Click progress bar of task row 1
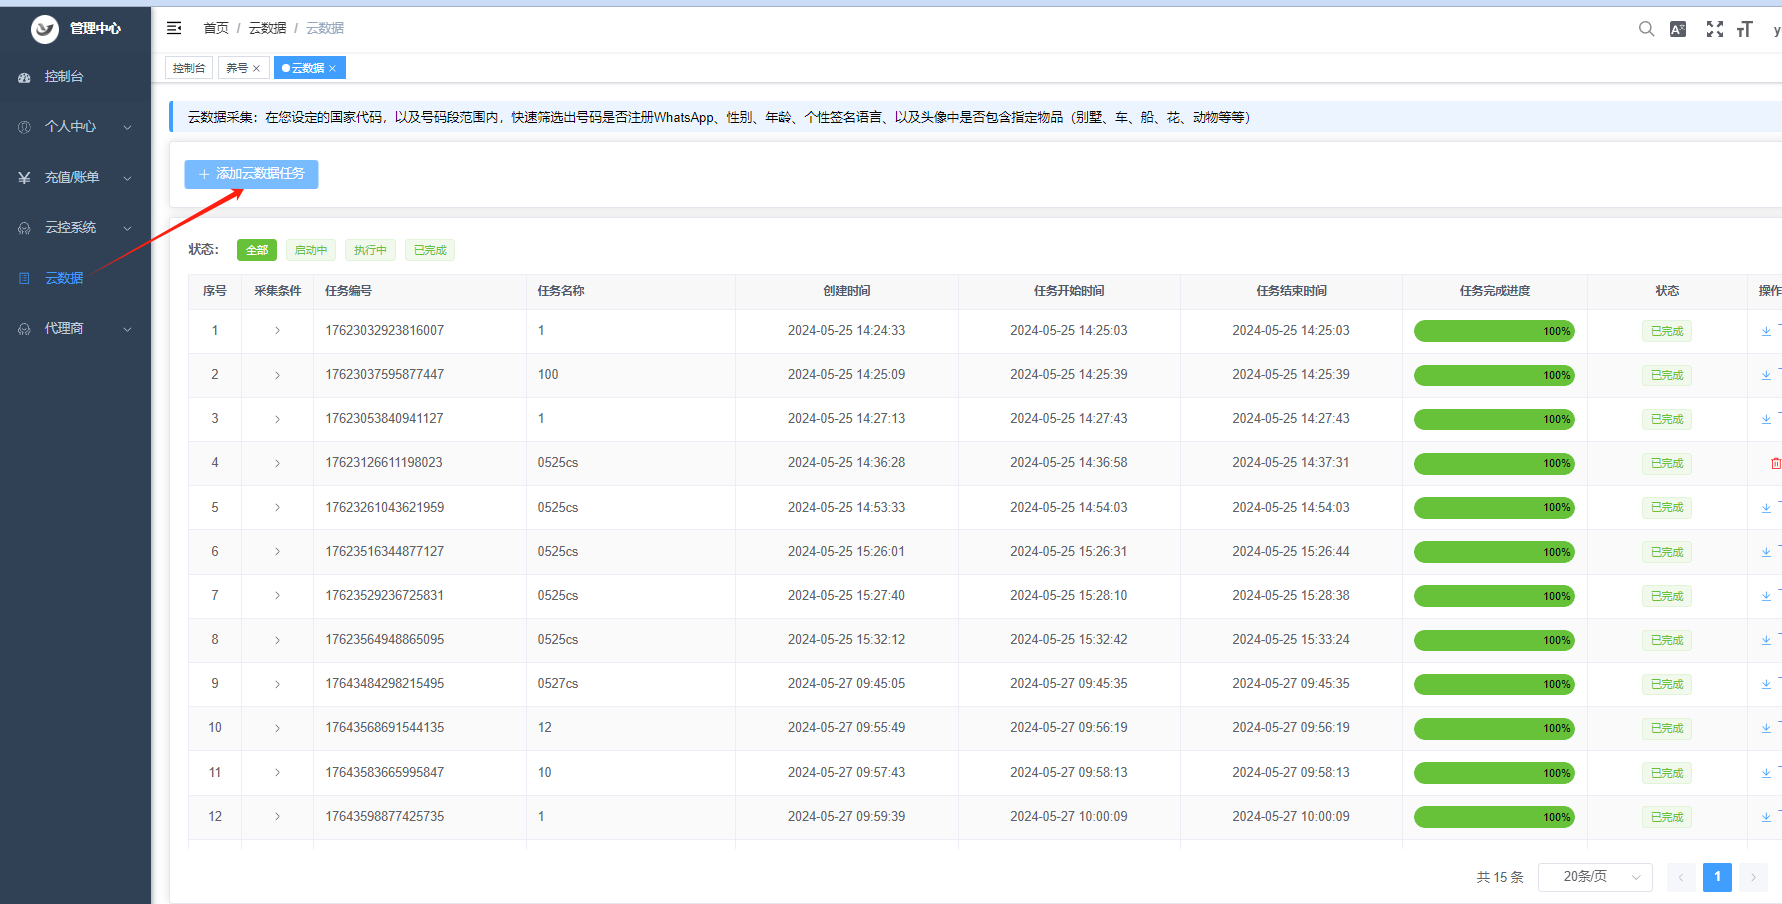This screenshot has height=904, width=1782. tap(1494, 331)
